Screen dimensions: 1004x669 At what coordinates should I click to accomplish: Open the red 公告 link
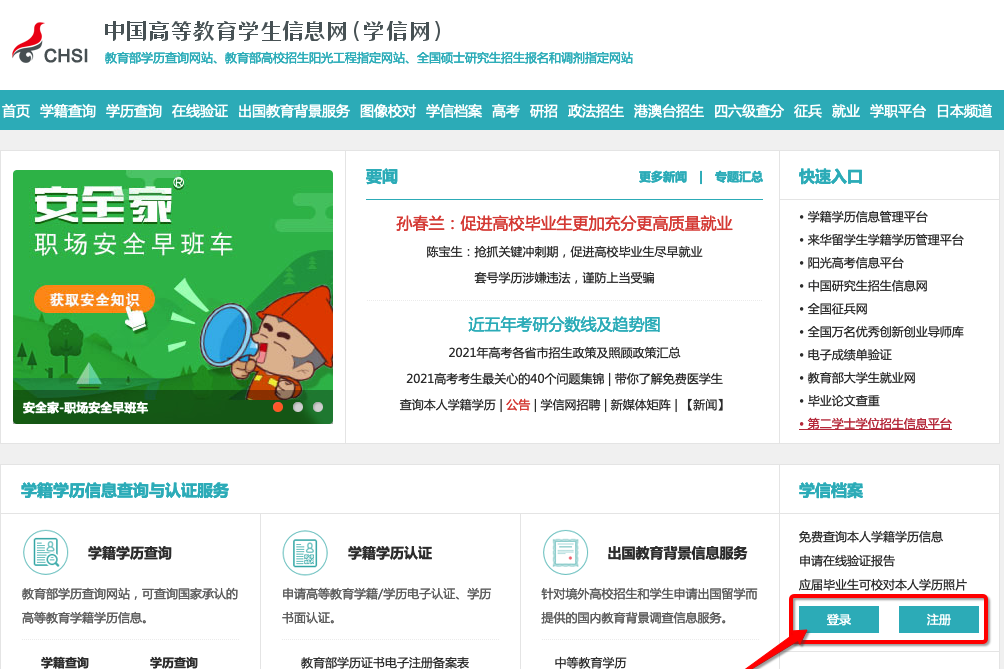click(x=518, y=405)
